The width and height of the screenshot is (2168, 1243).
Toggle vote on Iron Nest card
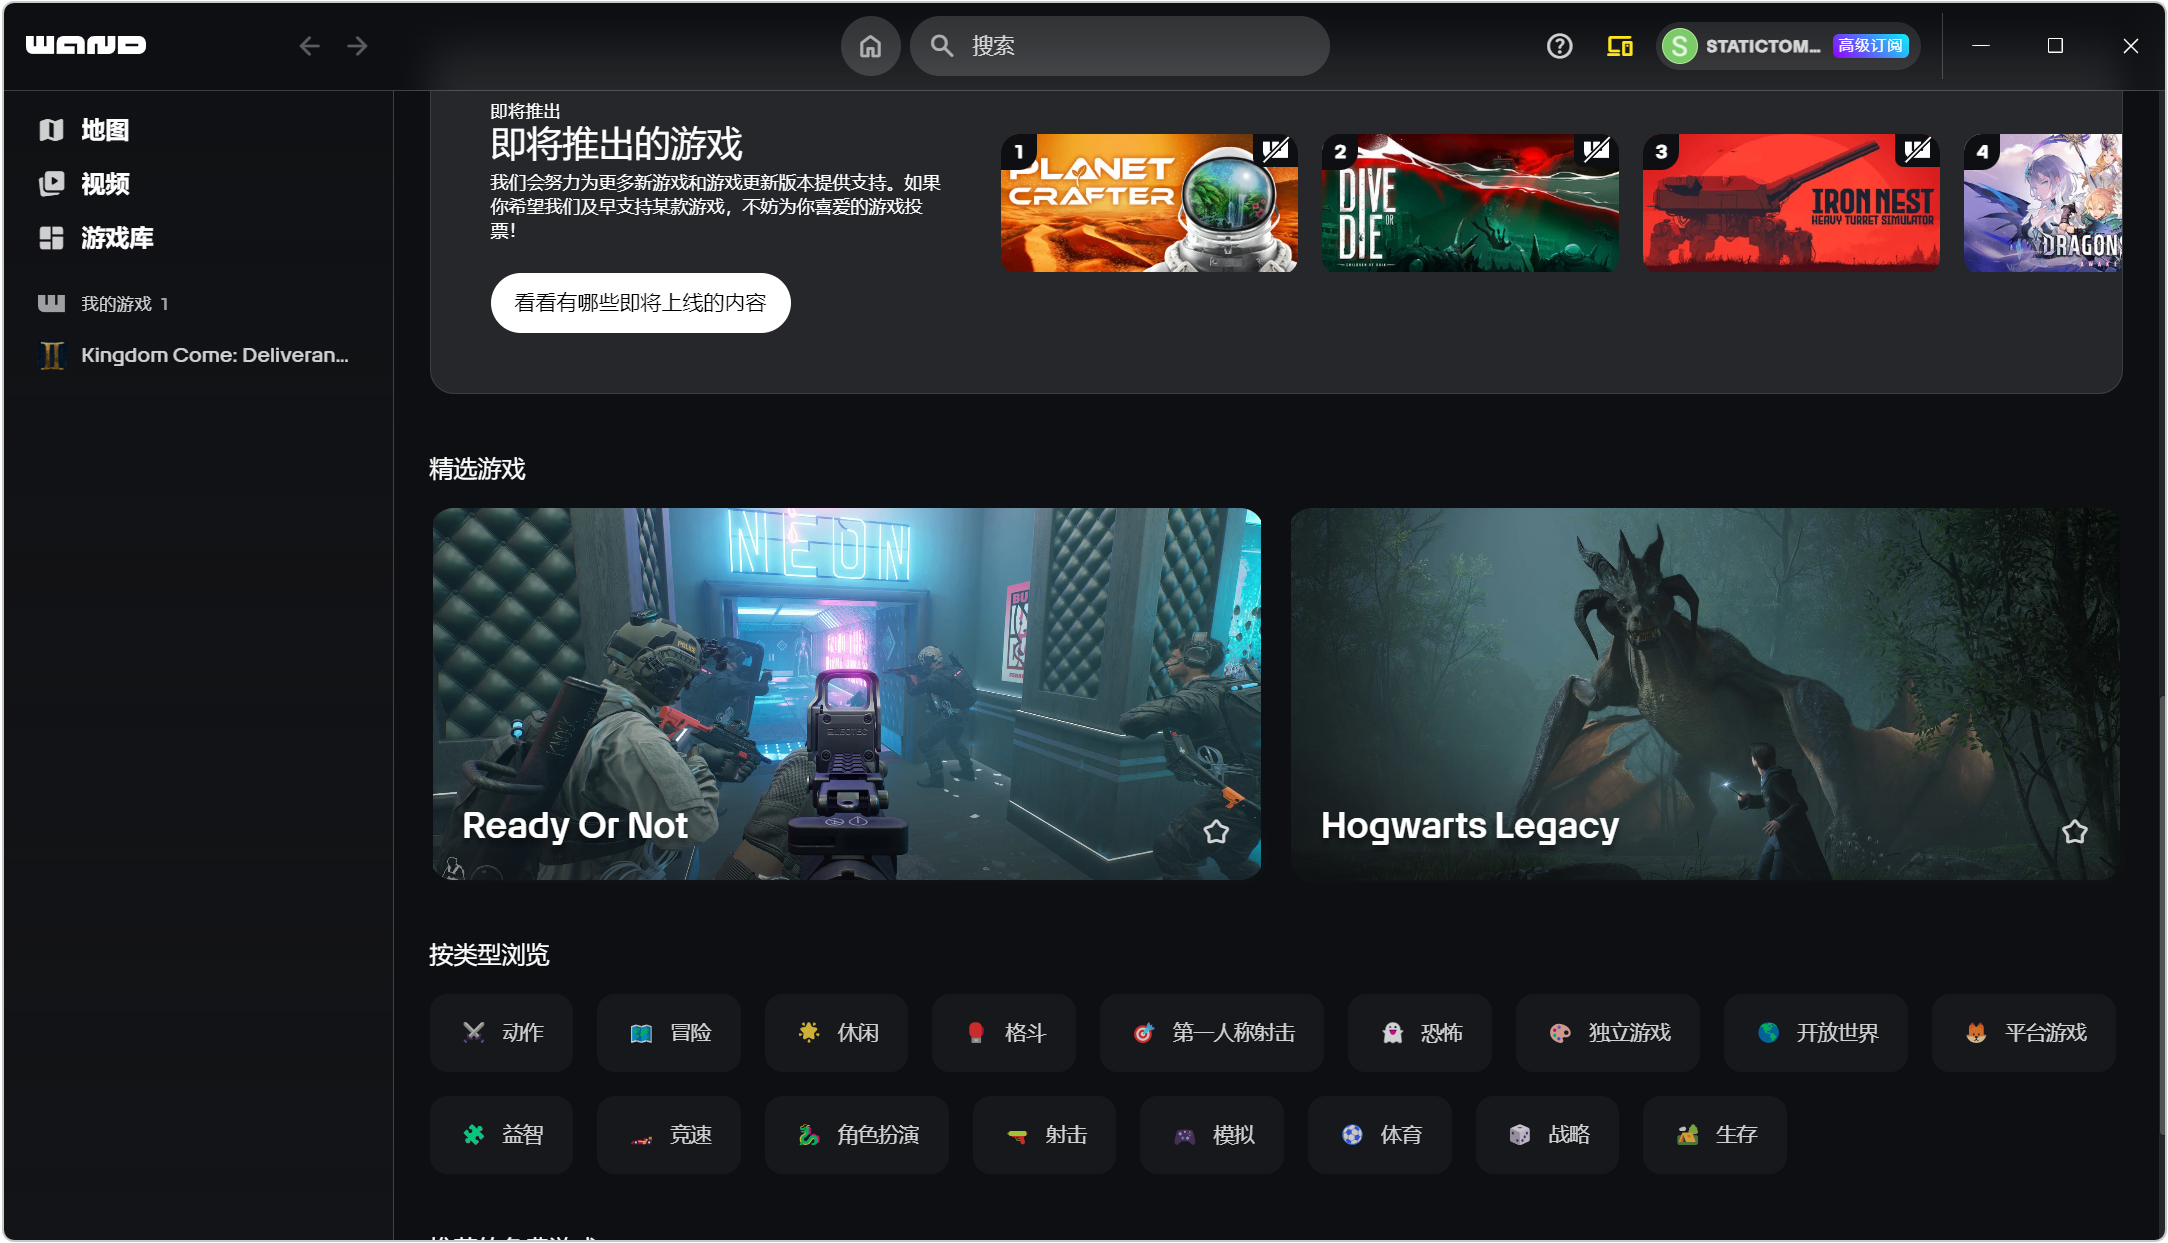click(x=1918, y=151)
